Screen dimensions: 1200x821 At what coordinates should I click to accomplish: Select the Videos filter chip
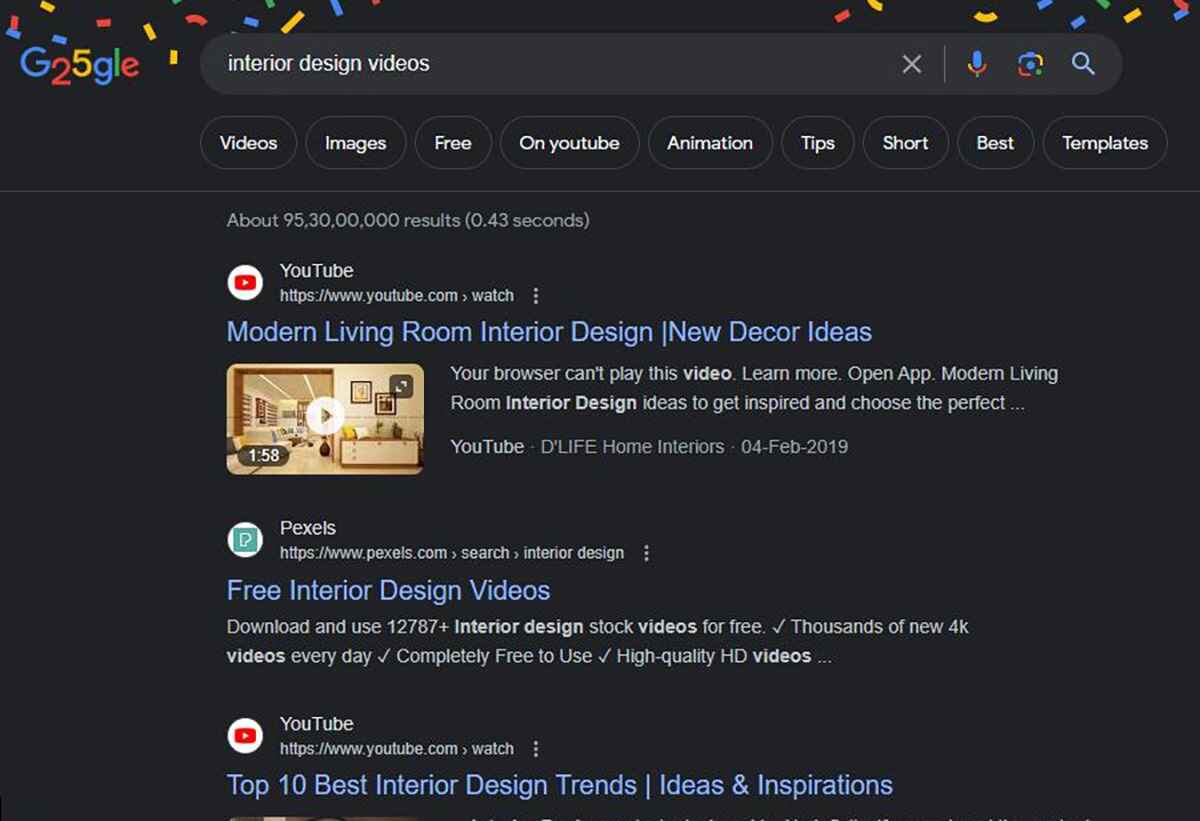(248, 143)
